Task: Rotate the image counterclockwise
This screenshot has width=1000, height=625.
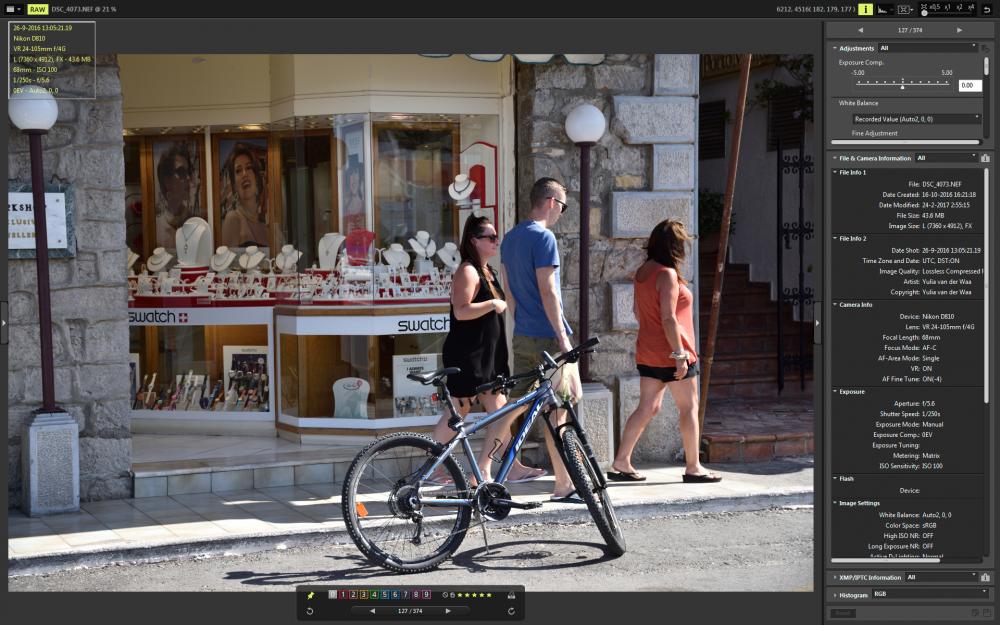Action: coord(310,611)
